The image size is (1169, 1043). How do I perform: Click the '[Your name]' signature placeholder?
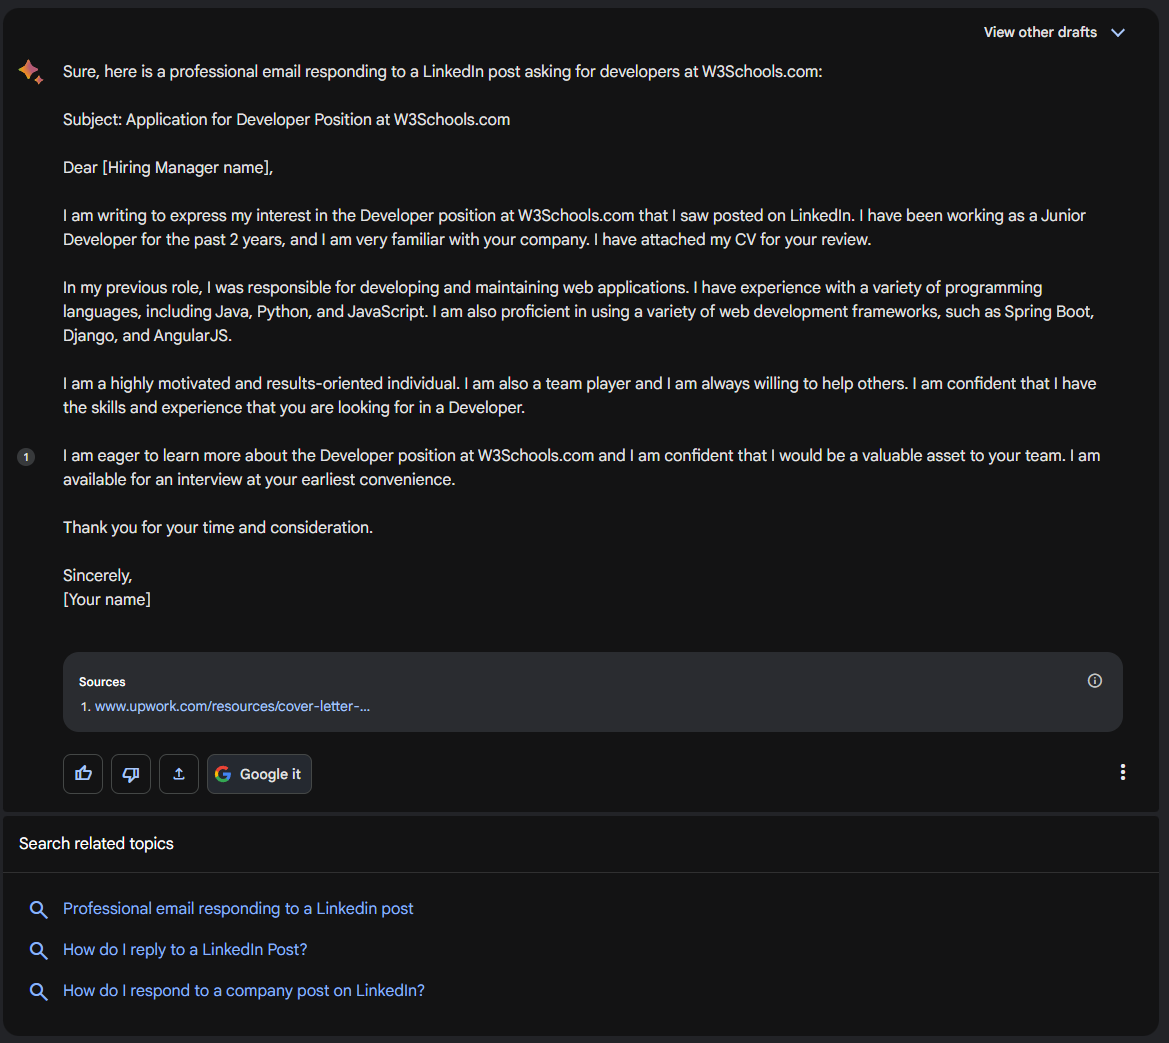click(x=107, y=600)
